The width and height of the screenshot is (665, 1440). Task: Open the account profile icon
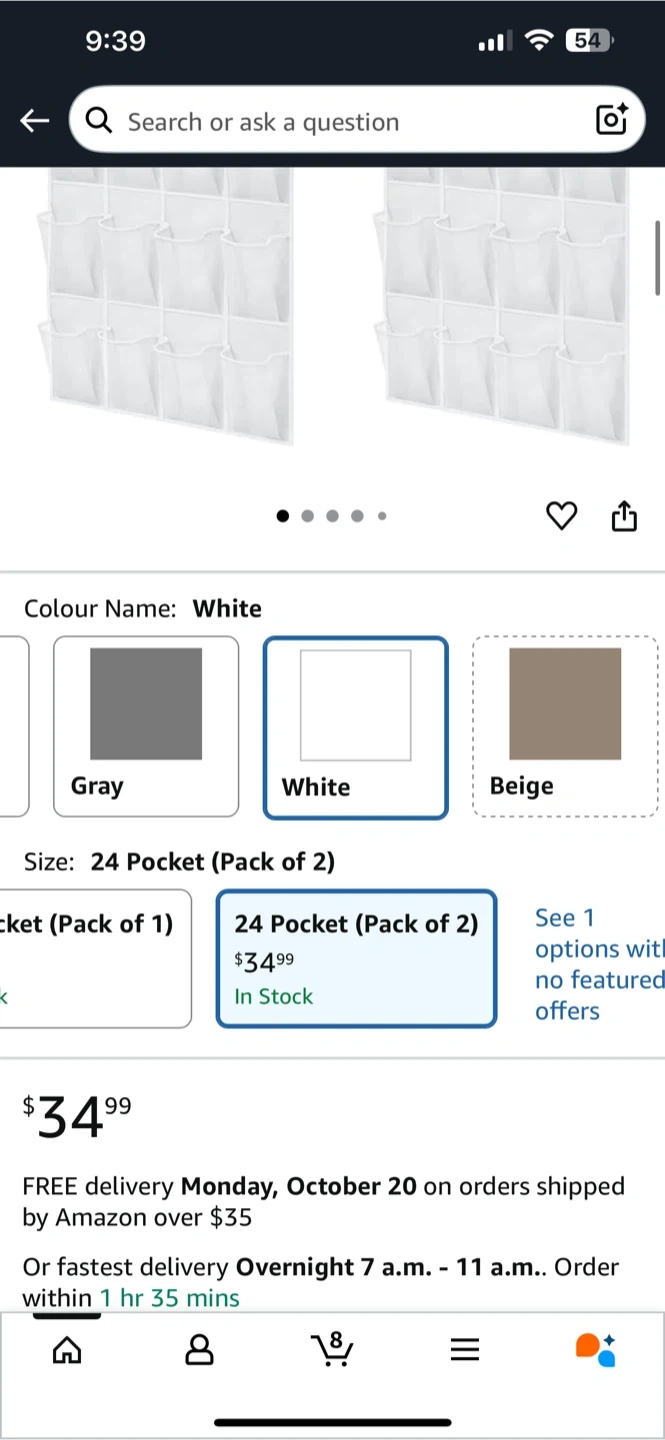(200, 1351)
